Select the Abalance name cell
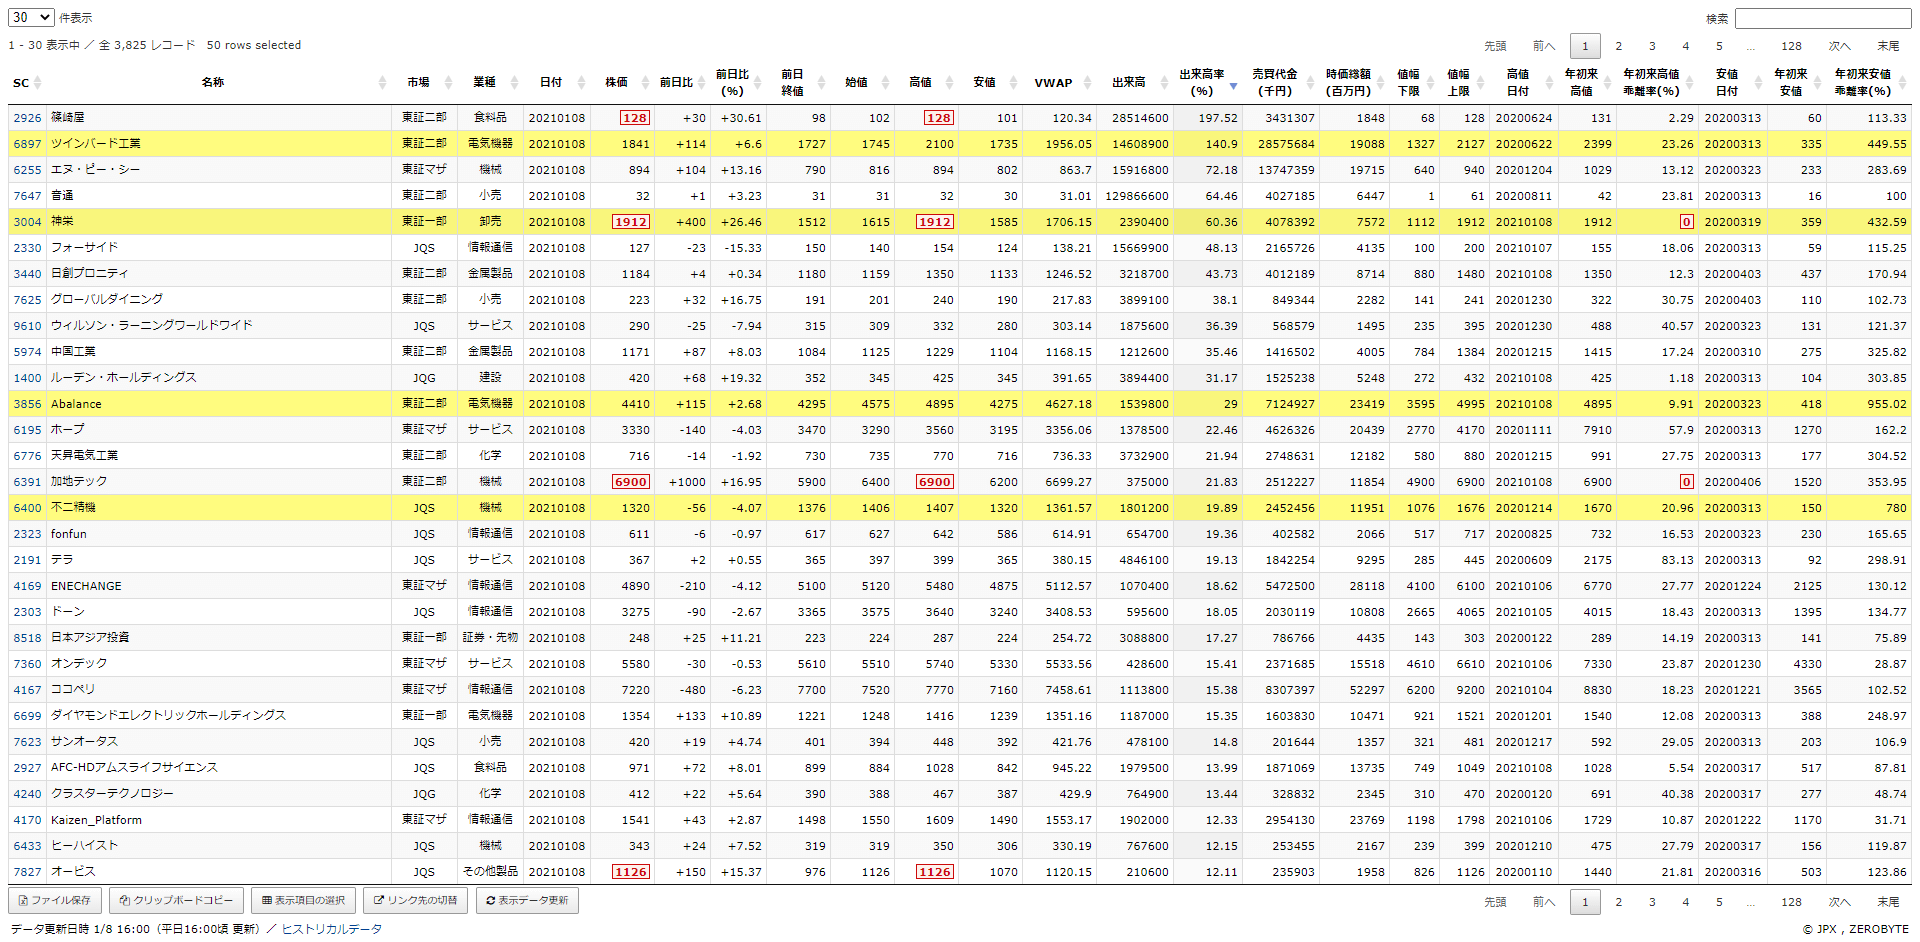This screenshot has width=1920, height=942. pos(219,404)
